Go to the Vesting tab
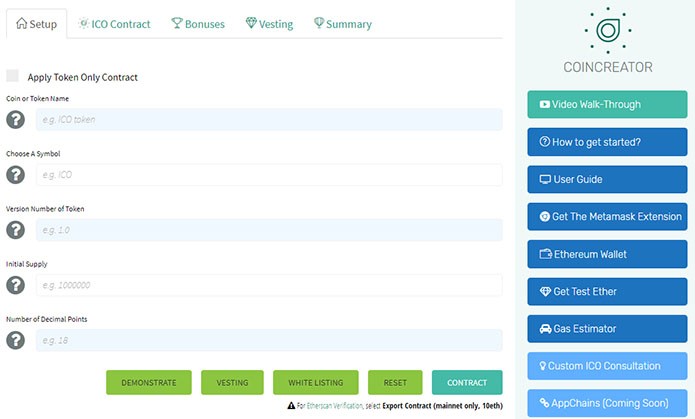This screenshot has width=695, height=419. coord(269,24)
